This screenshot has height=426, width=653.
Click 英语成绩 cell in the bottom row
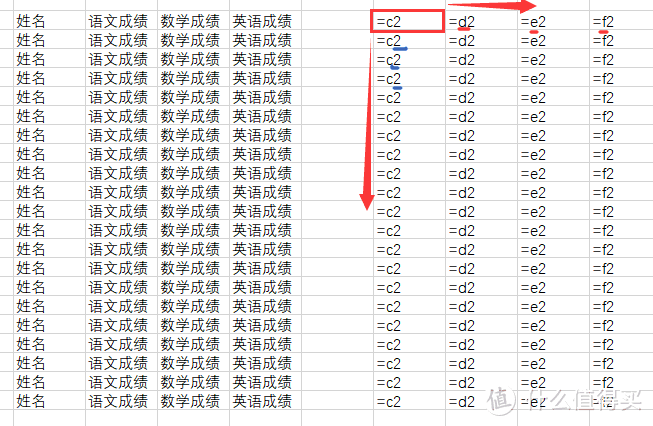(x=264, y=401)
